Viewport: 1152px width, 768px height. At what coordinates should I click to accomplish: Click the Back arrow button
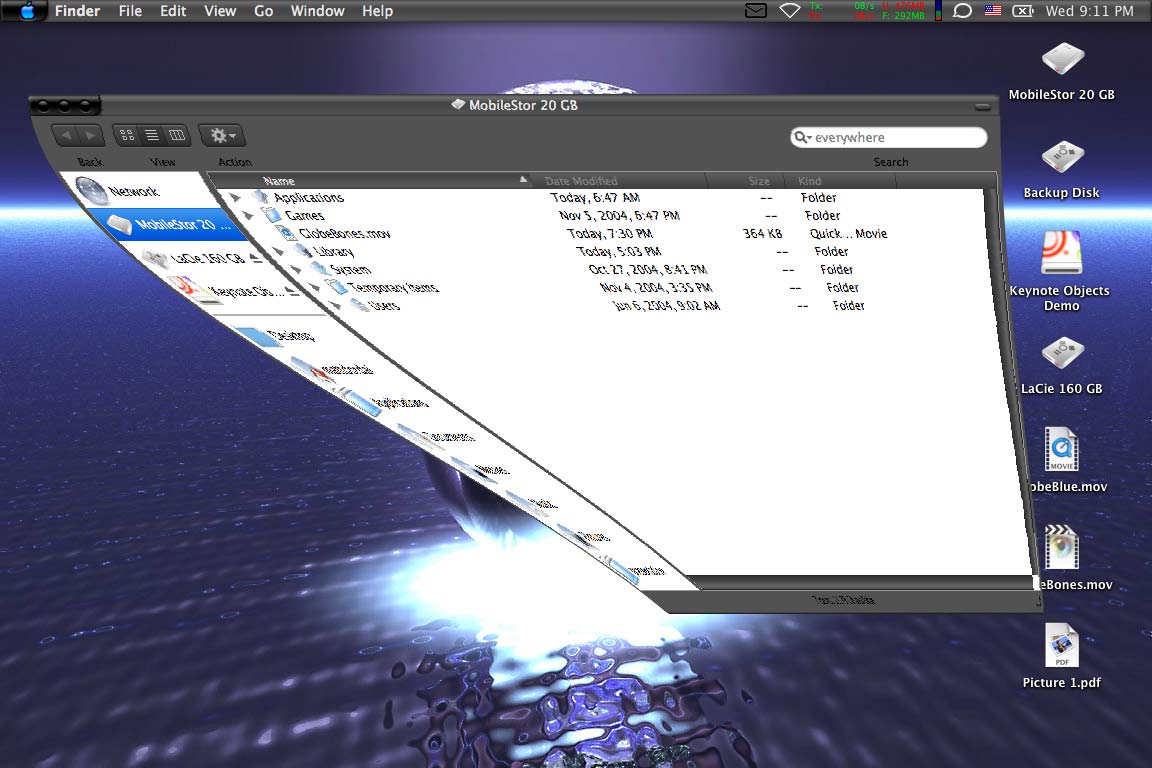(66, 135)
